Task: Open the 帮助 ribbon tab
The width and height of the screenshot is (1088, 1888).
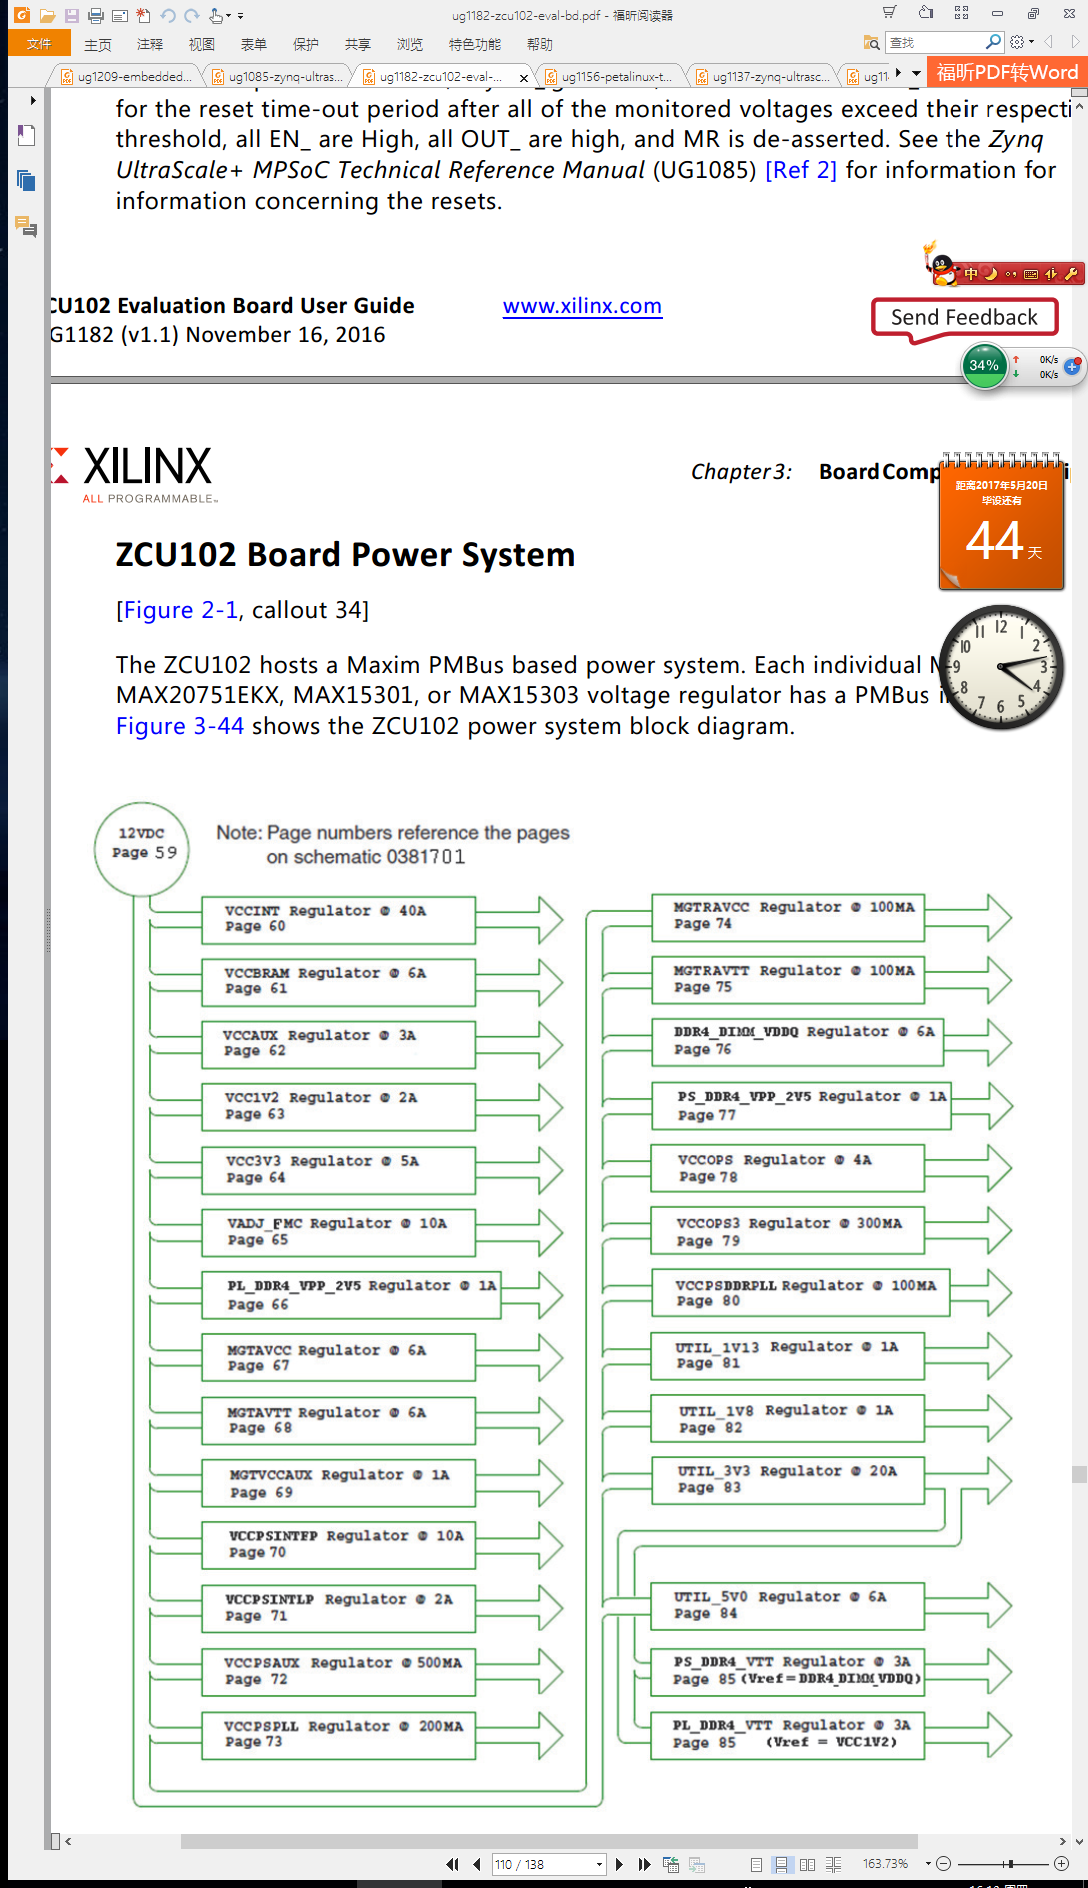Action: 540,44
